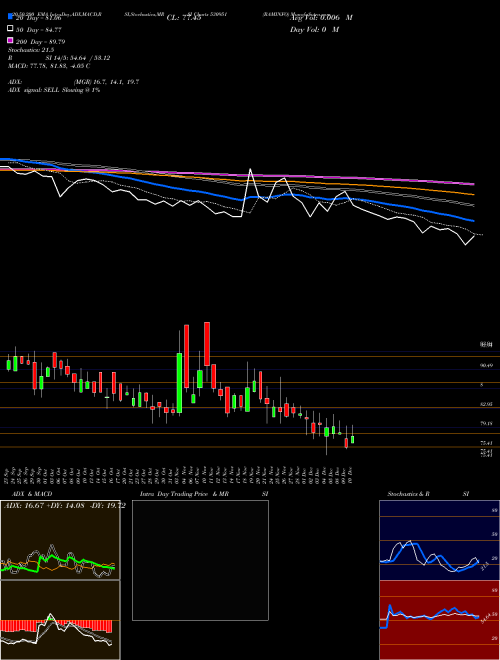
Task: Open the red RSI chart panel
Action: pos(439,620)
